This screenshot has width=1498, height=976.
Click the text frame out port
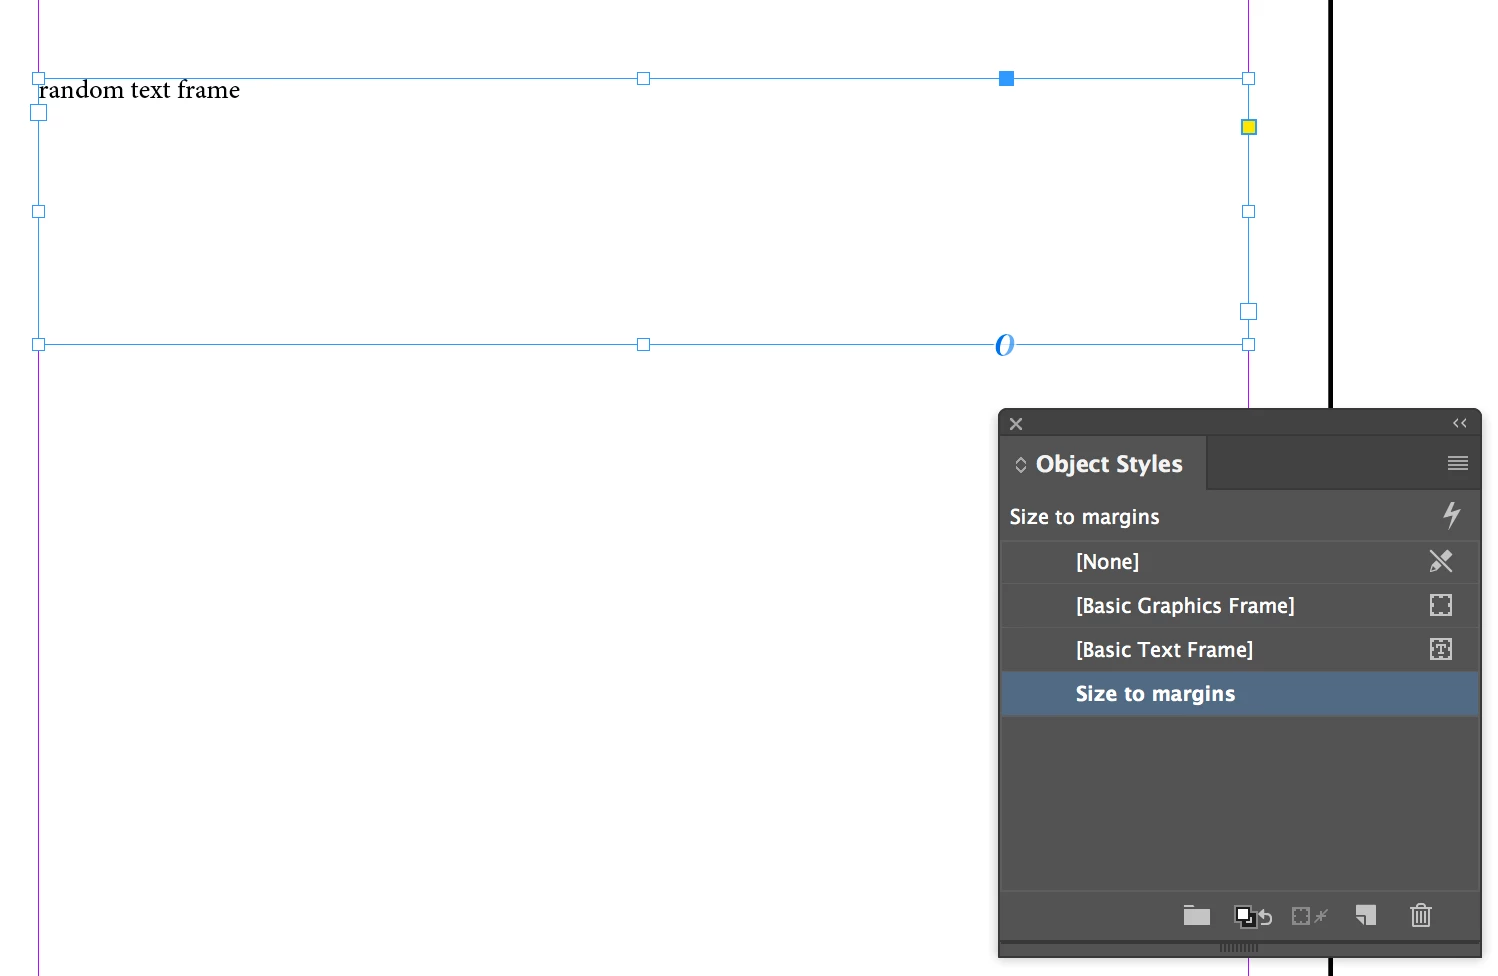click(1248, 312)
